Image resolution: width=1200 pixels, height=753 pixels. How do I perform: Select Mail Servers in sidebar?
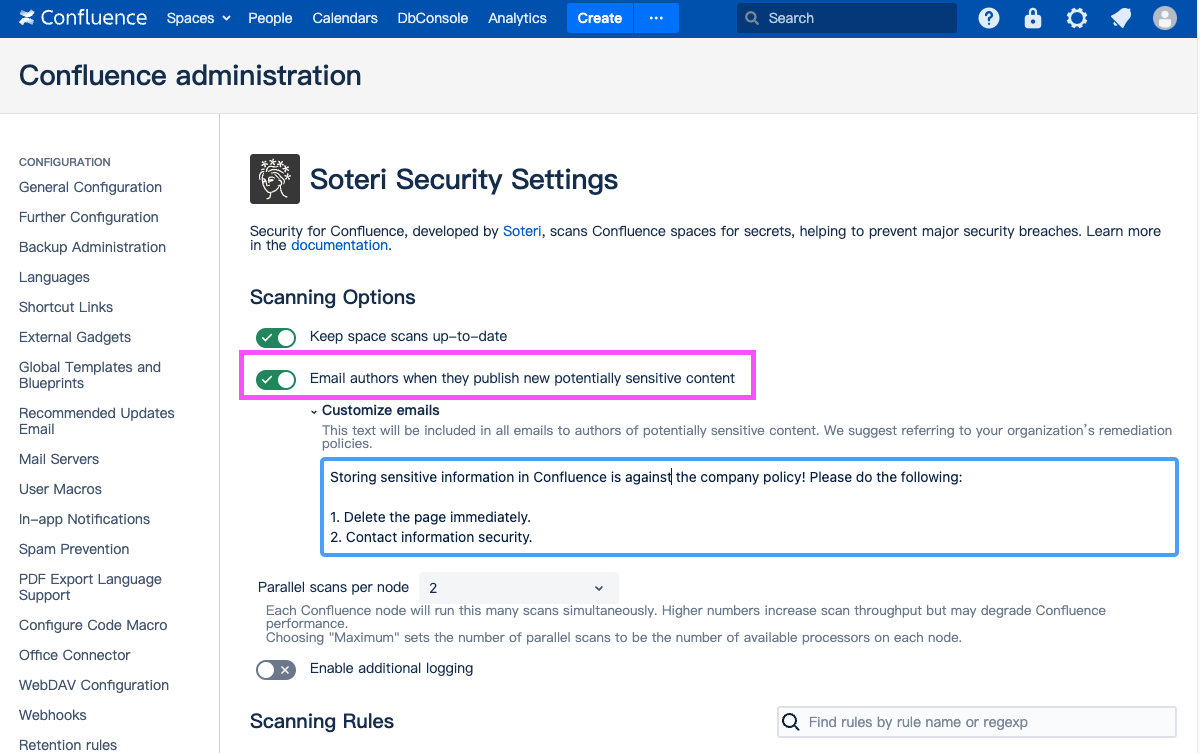(x=59, y=459)
